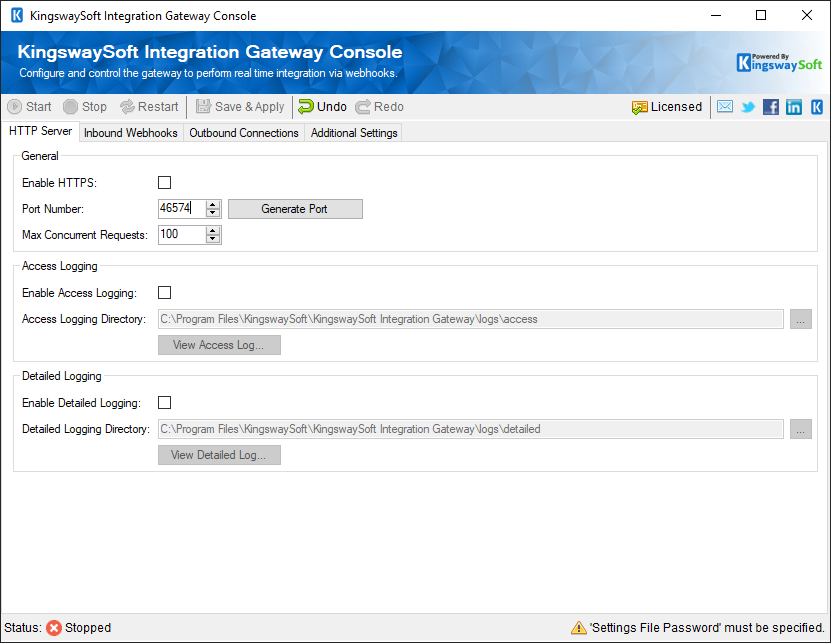The image size is (831, 643).
Task: Click the green Undo arrow icon
Action: click(x=306, y=107)
